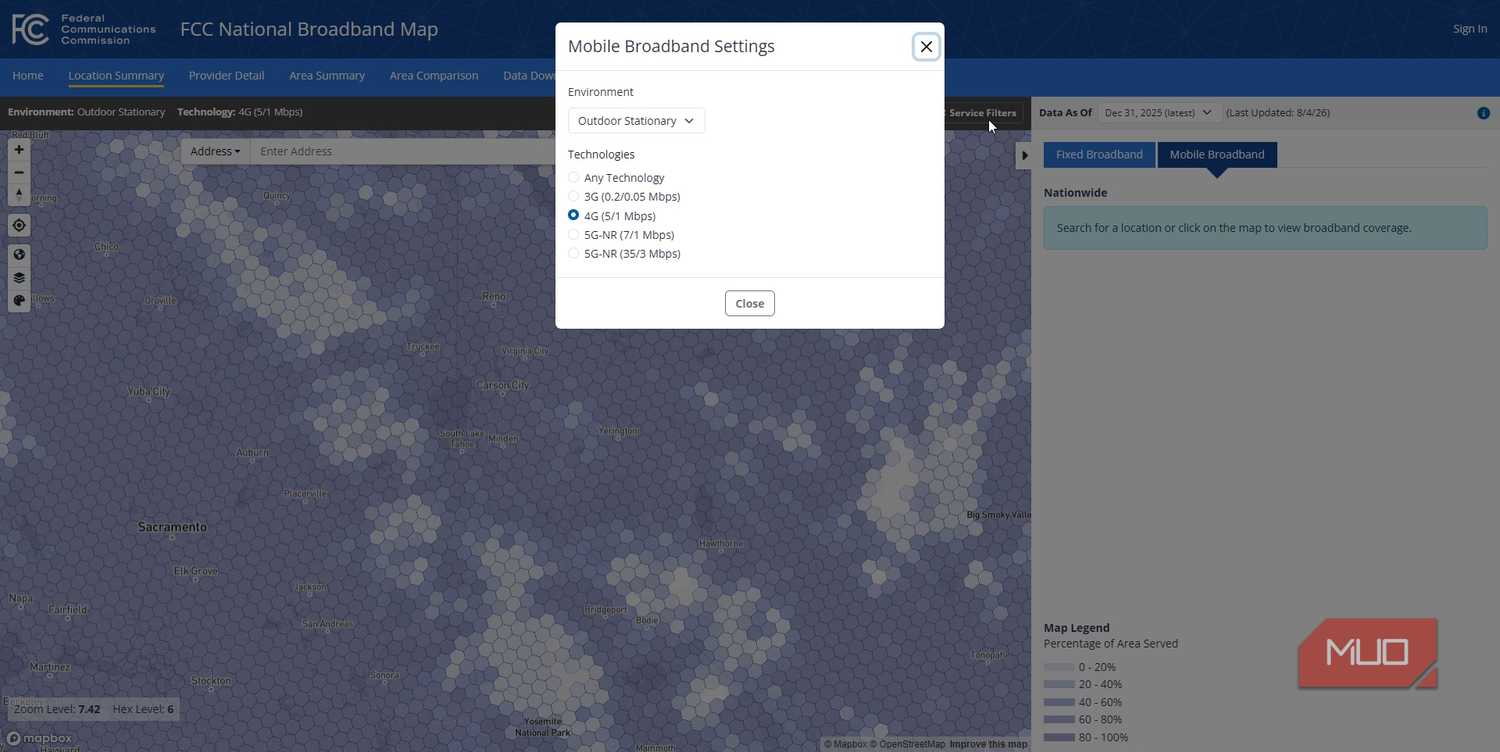Image resolution: width=1500 pixels, height=752 pixels.
Task: Open the map layers stack icon
Action: pyautogui.click(x=19, y=278)
